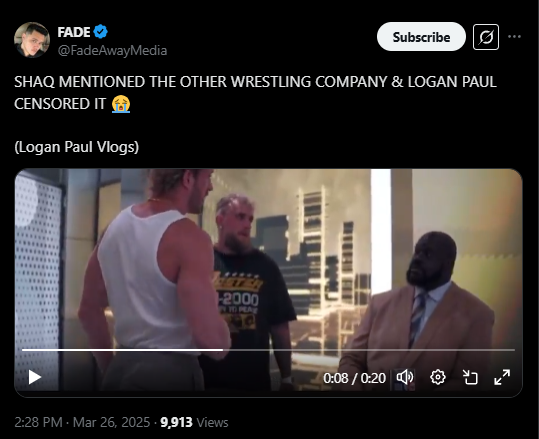Click the crying emoji in the tweet
The image size is (539, 439).
[x=121, y=104]
